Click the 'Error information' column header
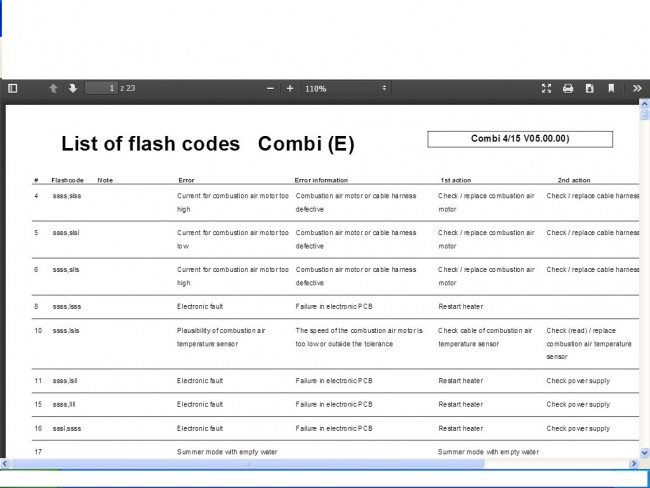 coord(321,180)
